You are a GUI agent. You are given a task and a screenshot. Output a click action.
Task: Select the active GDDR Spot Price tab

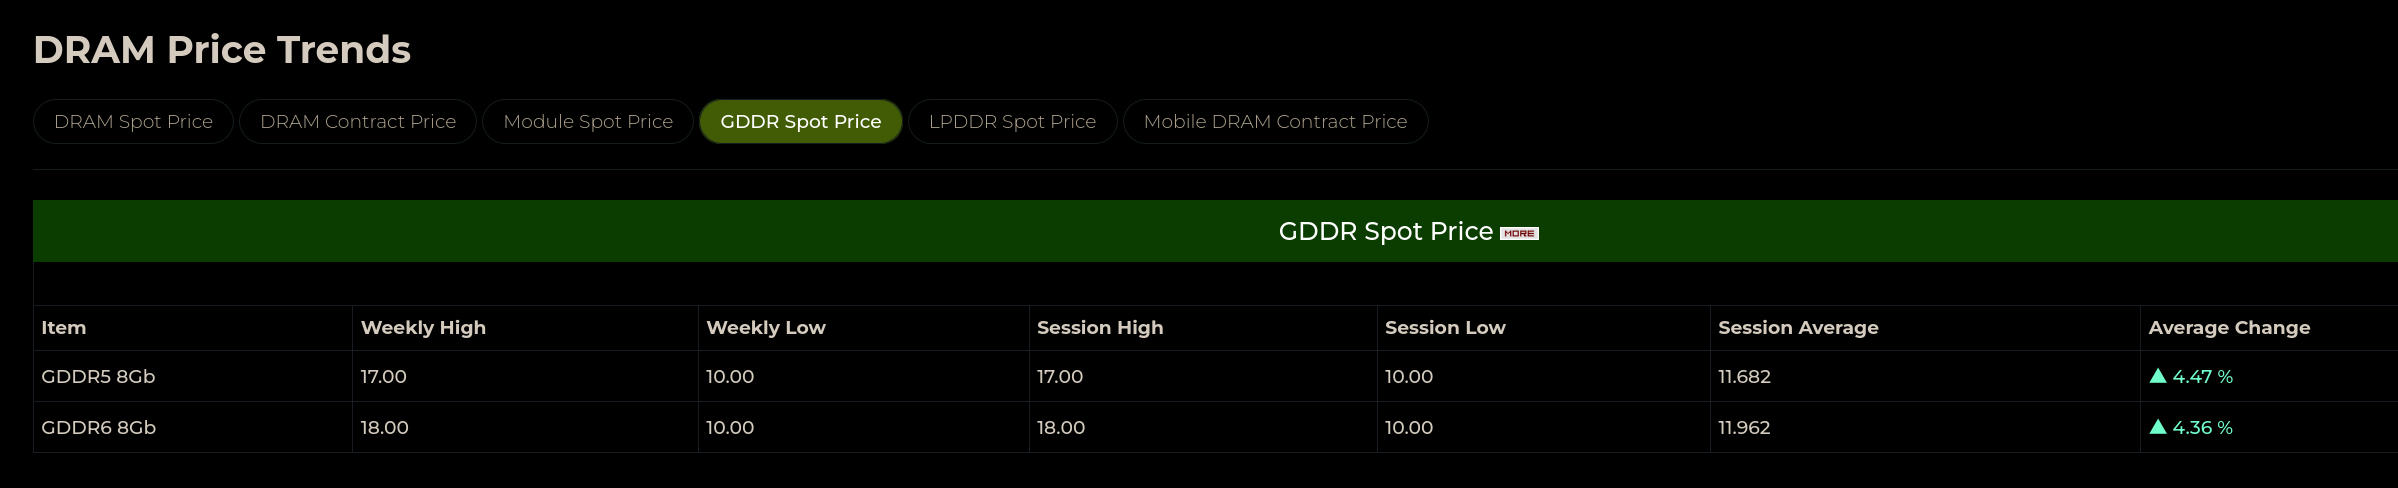(800, 121)
